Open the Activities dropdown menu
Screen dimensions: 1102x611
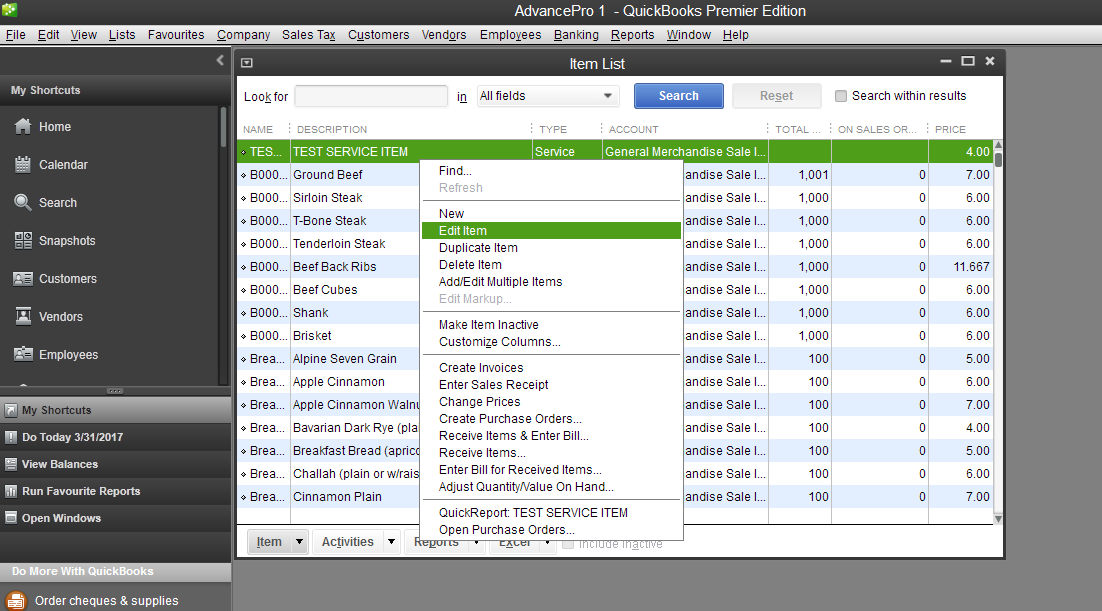click(347, 542)
